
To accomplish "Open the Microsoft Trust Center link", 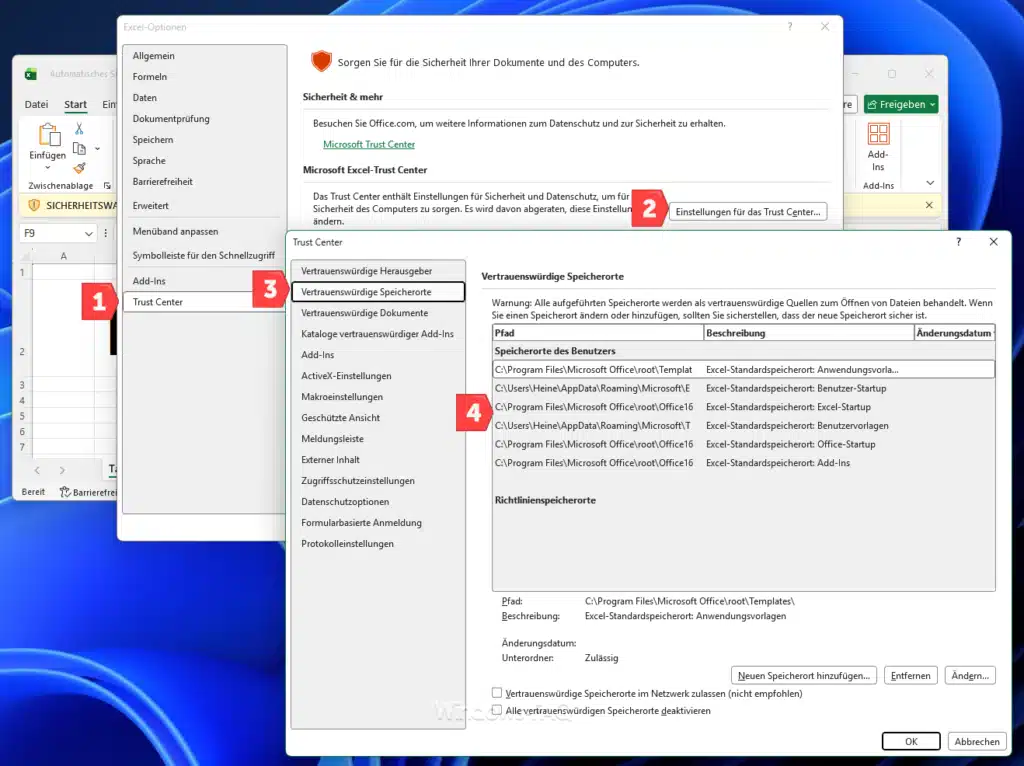I will coord(370,145).
